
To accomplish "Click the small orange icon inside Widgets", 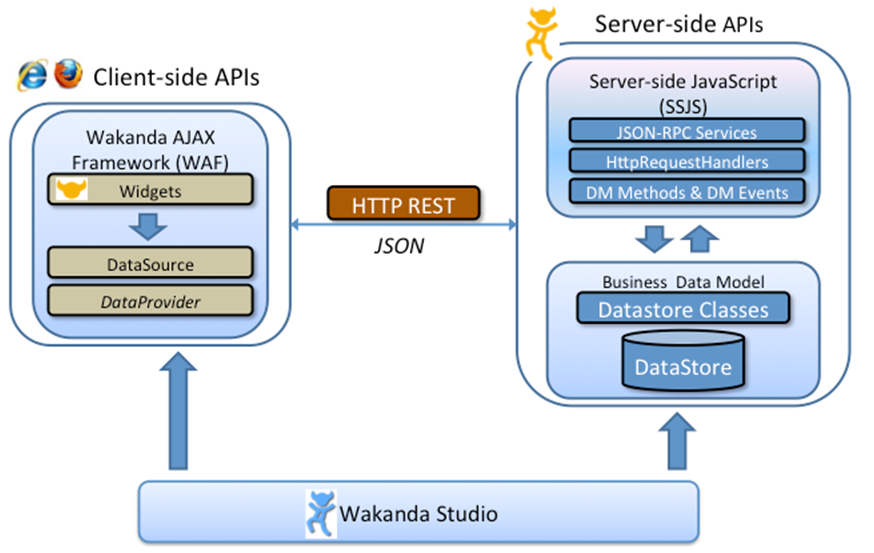I will pos(71,189).
